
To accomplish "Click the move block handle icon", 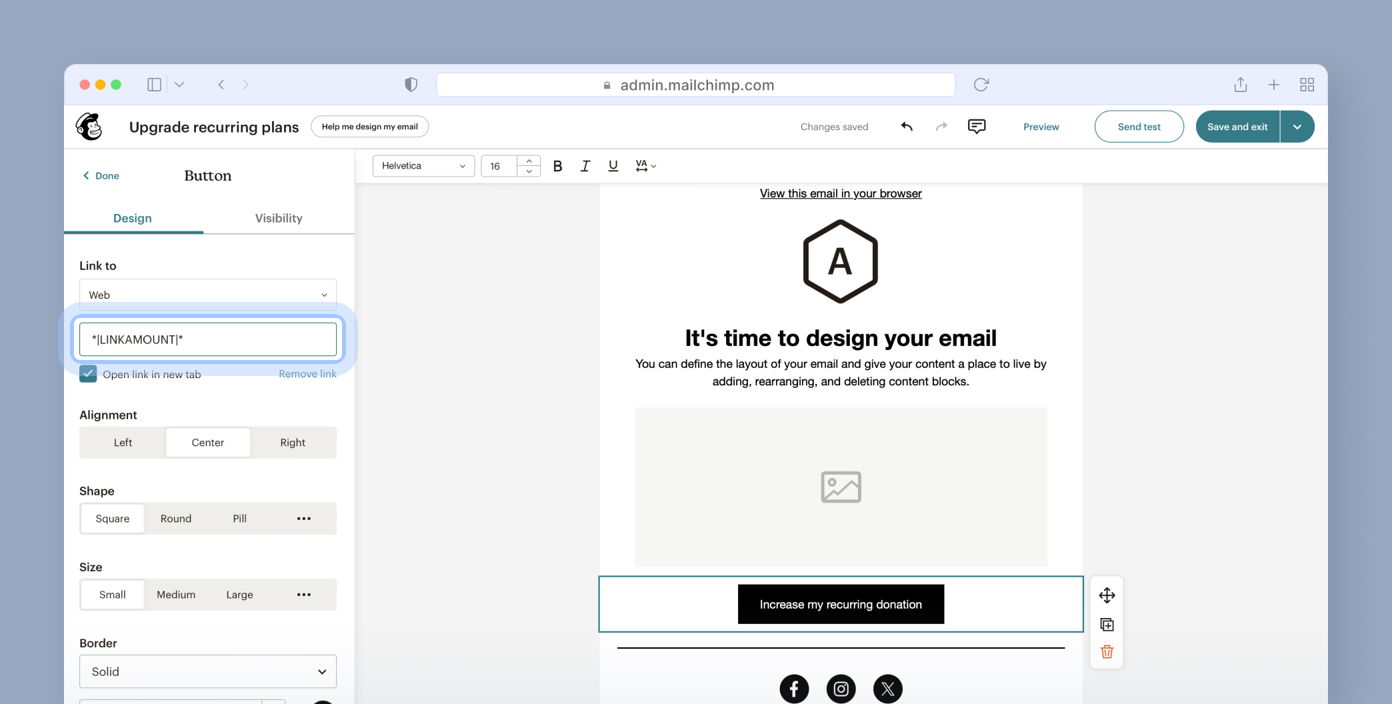I will pos(1106,595).
